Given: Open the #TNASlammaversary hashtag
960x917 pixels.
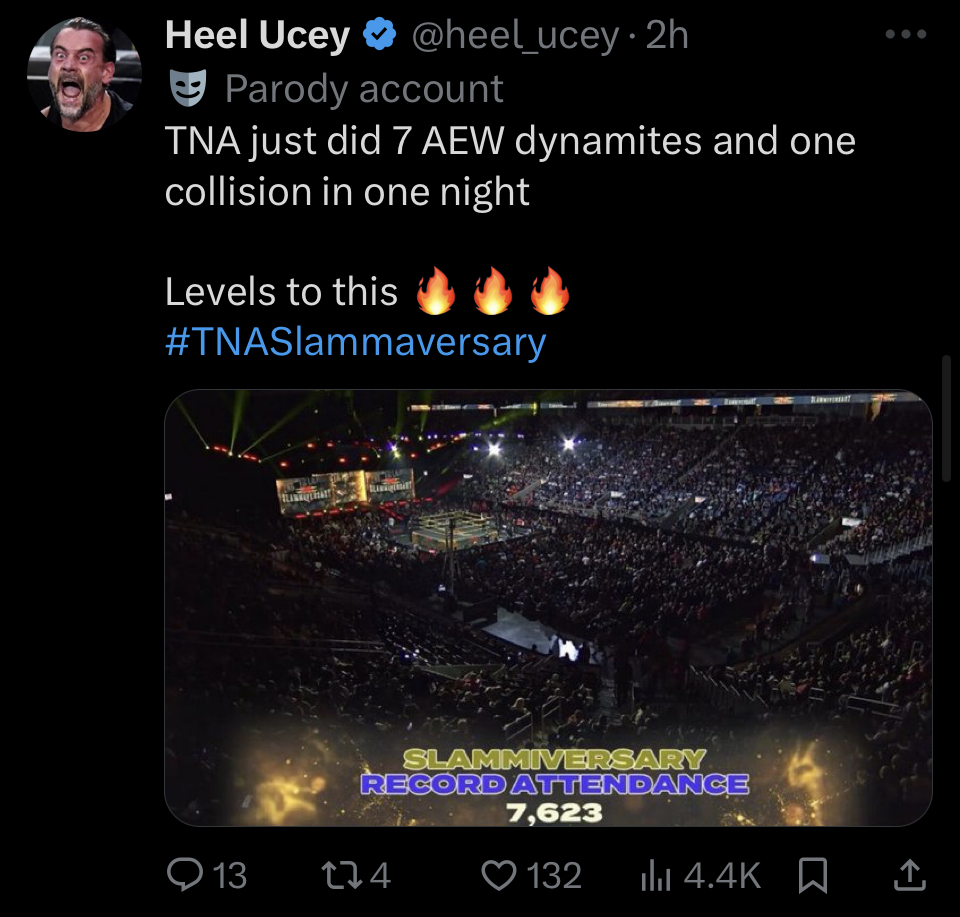Looking at the screenshot, I should pyautogui.click(x=355, y=342).
